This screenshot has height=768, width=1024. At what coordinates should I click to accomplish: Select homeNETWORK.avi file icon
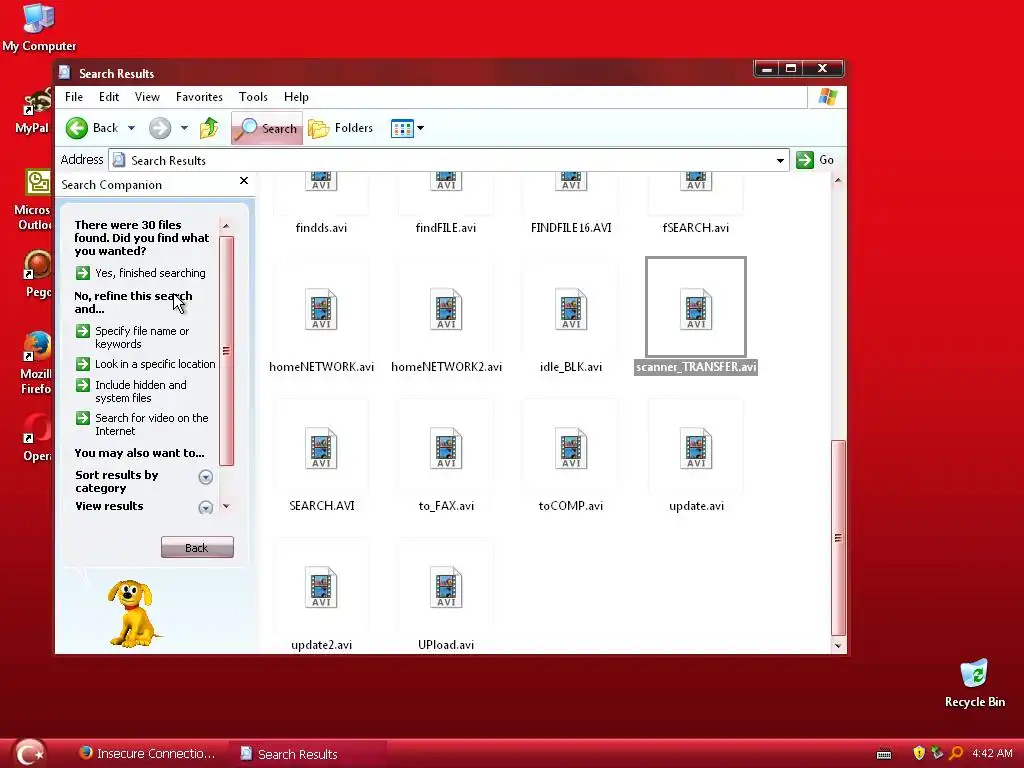(321, 310)
